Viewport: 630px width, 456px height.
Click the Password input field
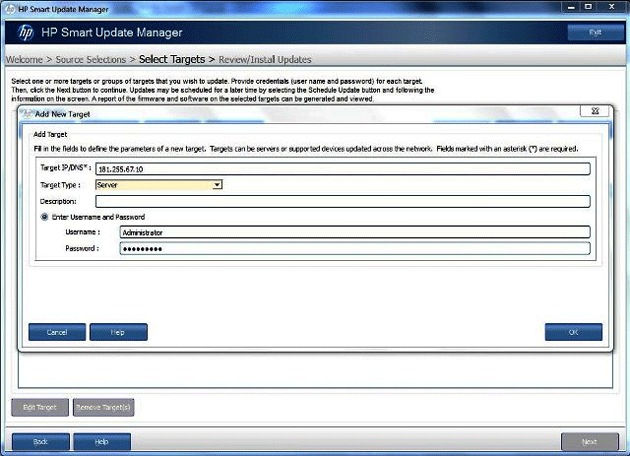(x=354, y=248)
